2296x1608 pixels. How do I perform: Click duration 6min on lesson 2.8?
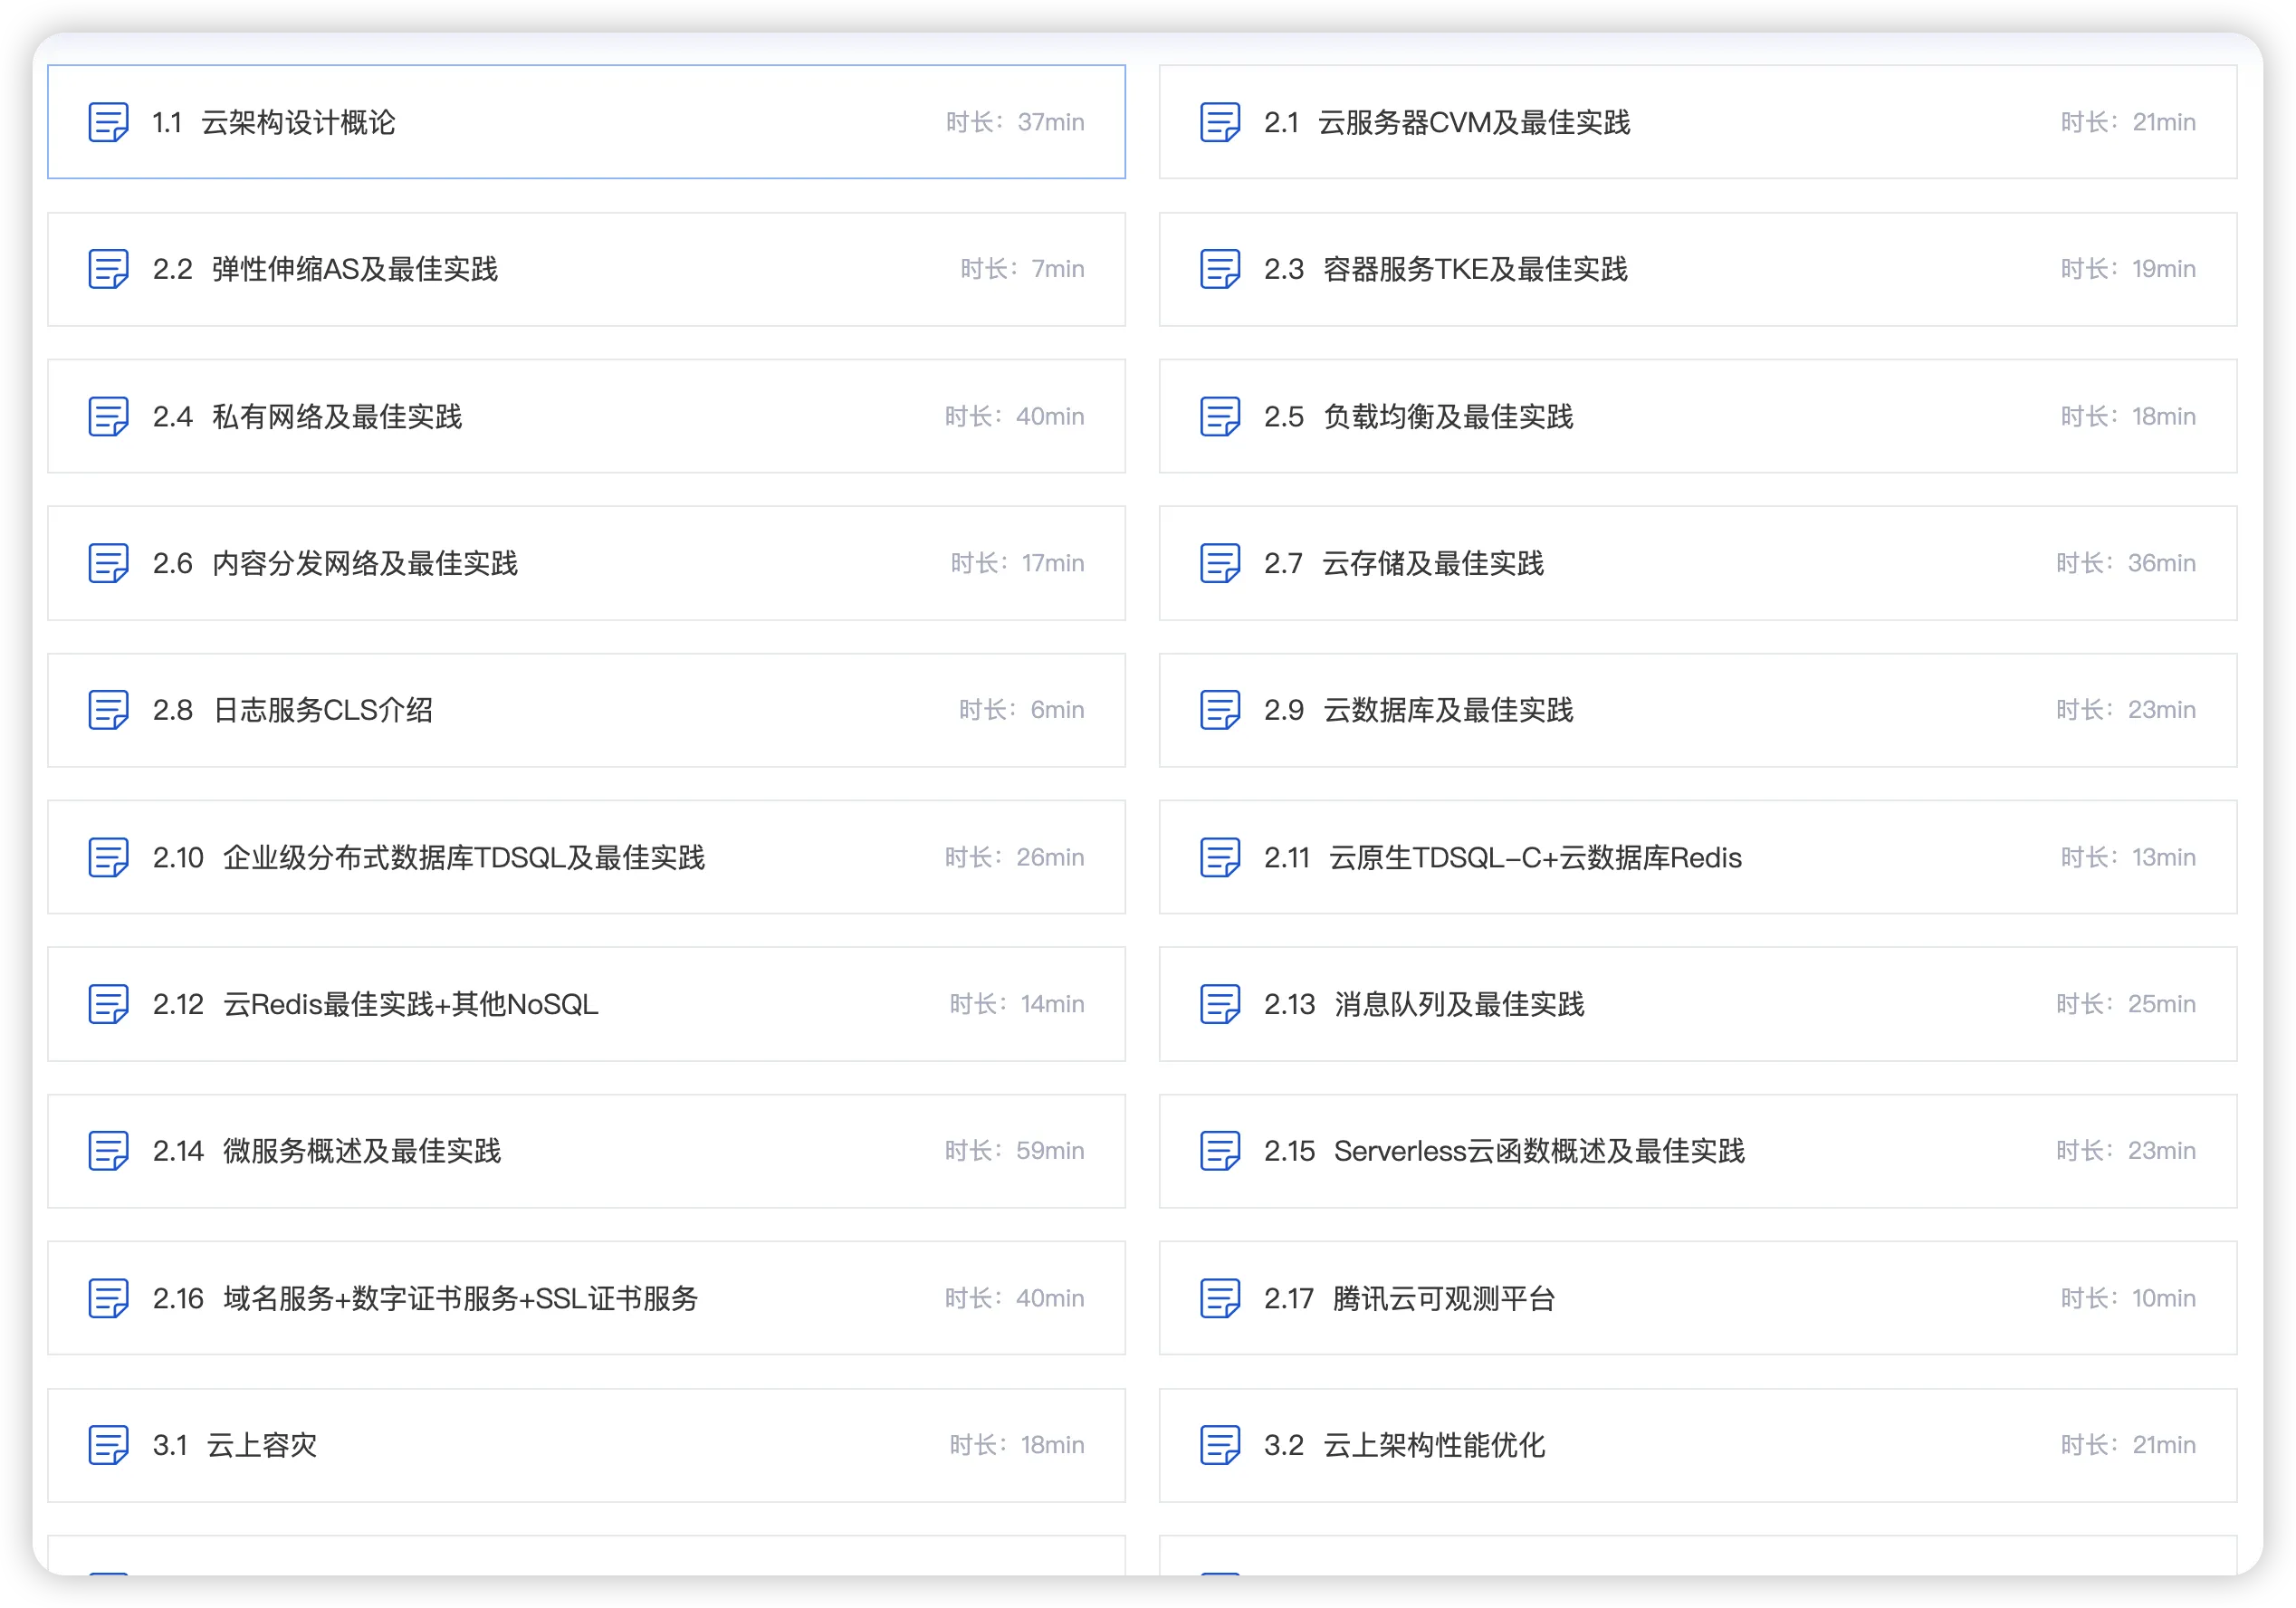click(x=1021, y=710)
